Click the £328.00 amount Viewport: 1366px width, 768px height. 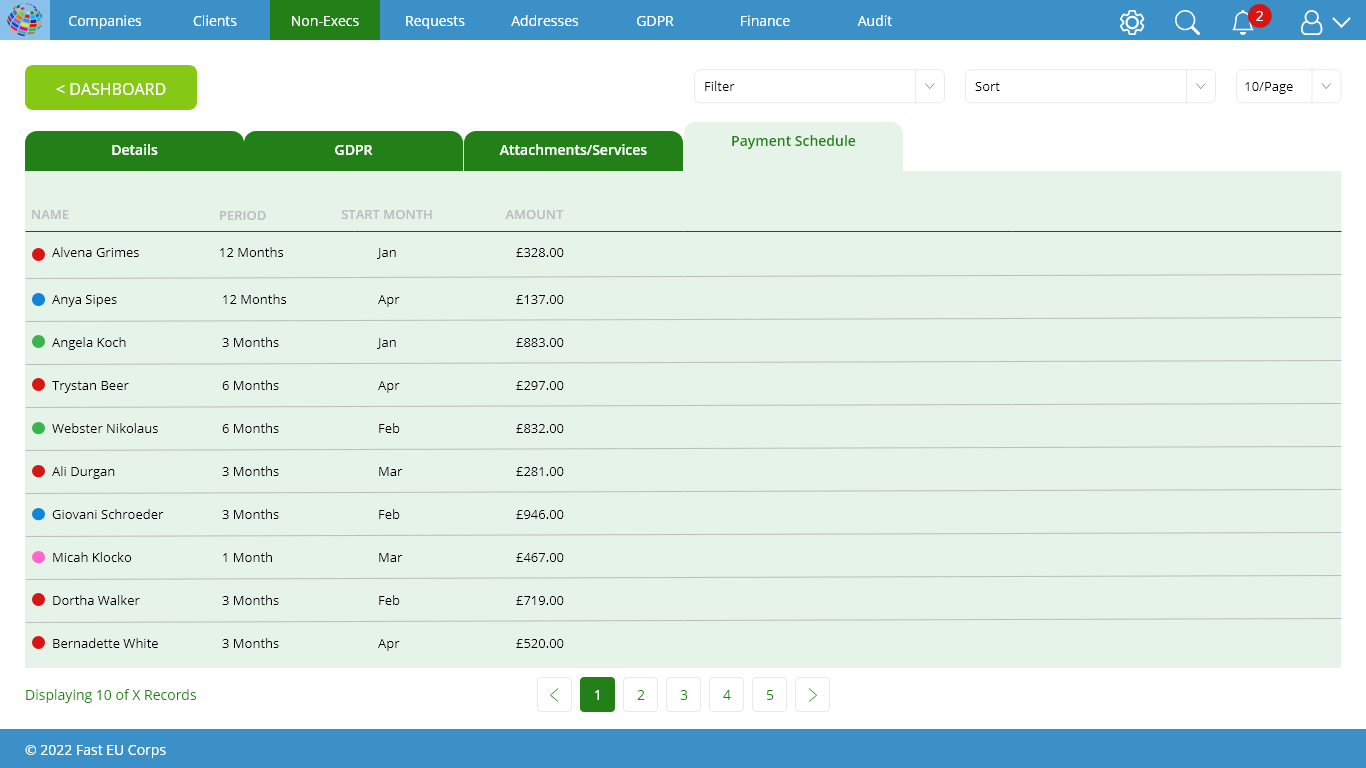[x=540, y=253]
